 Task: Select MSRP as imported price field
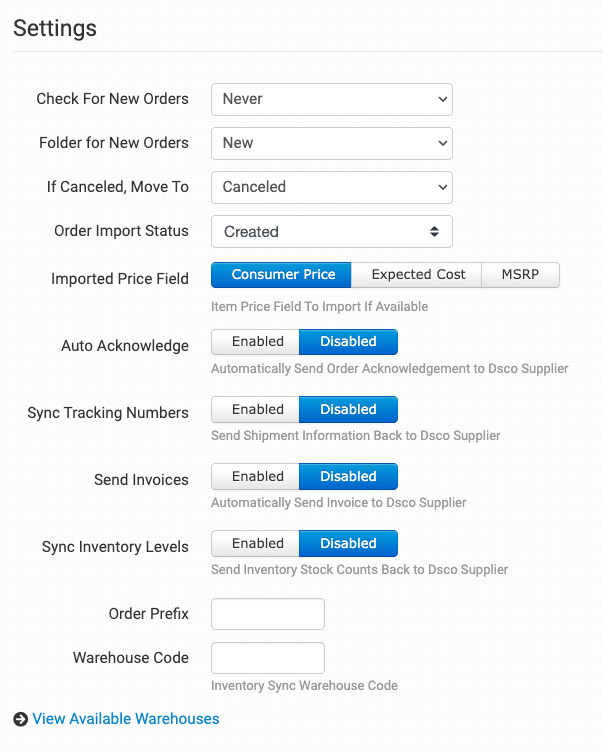click(520, 275)
